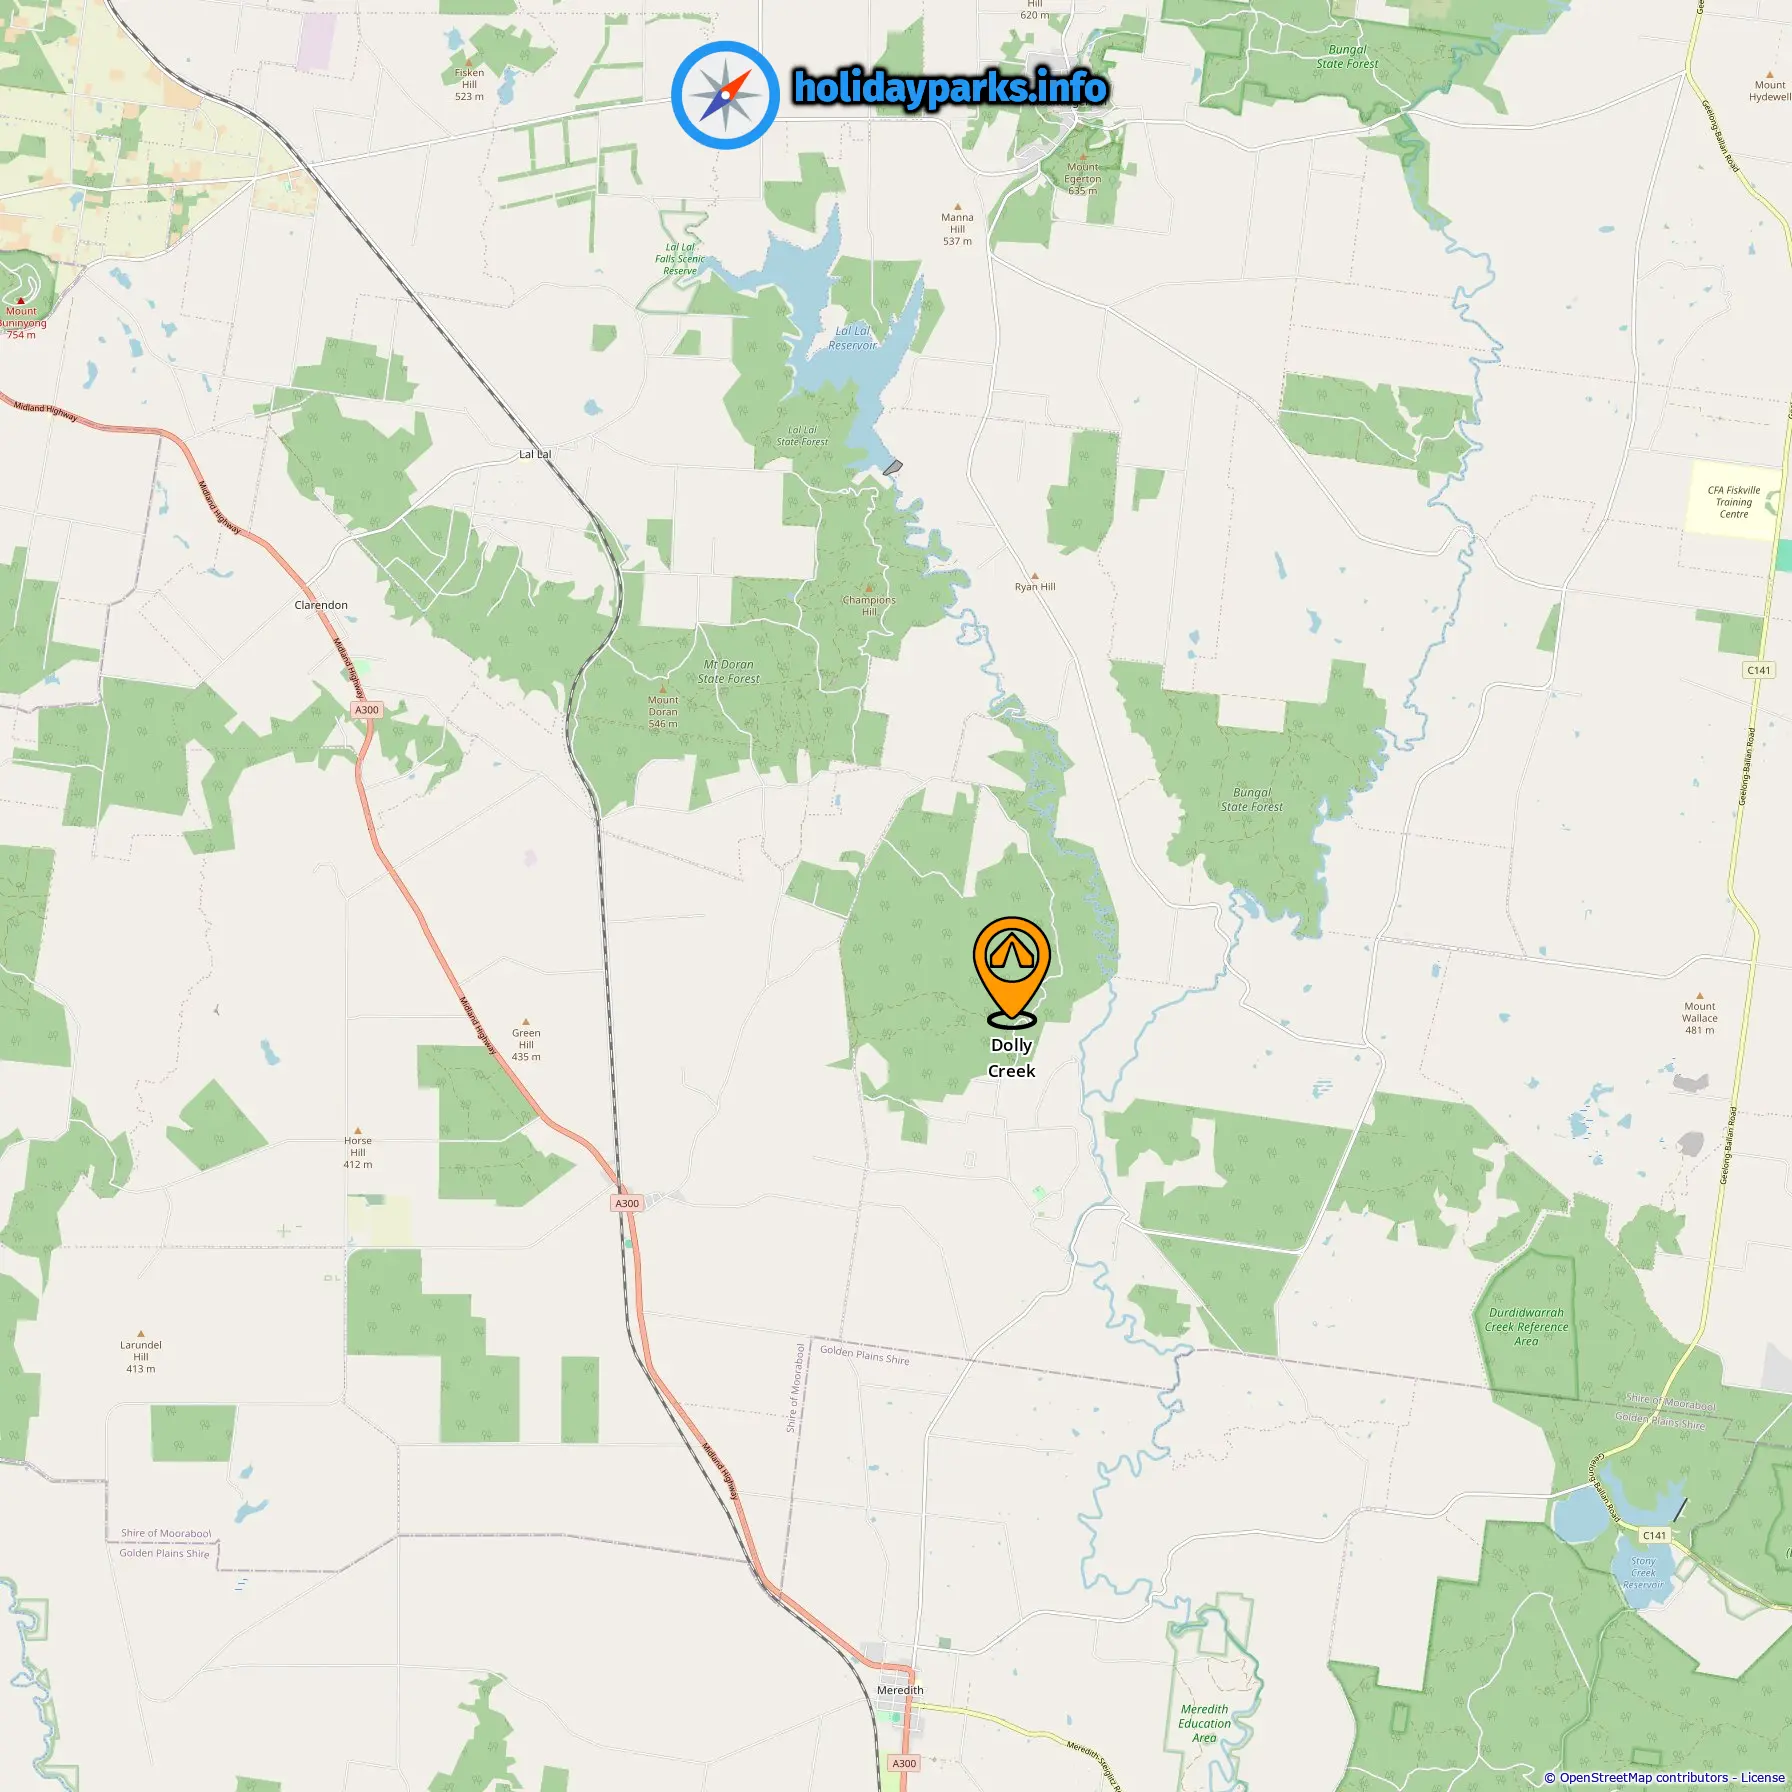1792x1792 pixels.
Task: Open the holidayparks.info title link
Action: (x=950, y=88)
